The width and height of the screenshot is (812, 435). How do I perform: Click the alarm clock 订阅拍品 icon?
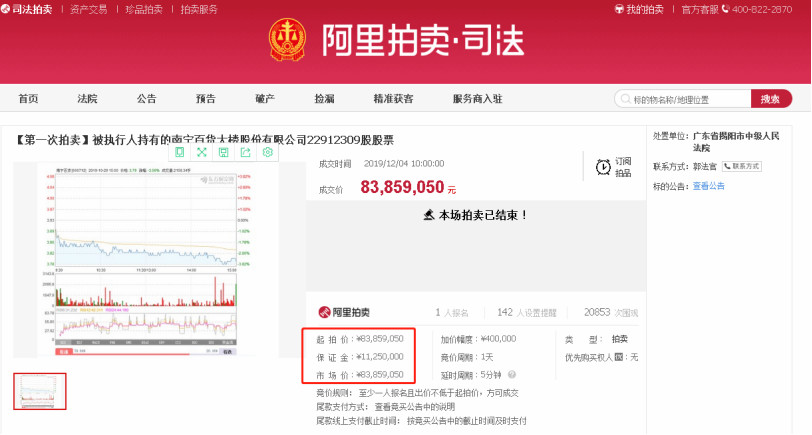[603, 167]
